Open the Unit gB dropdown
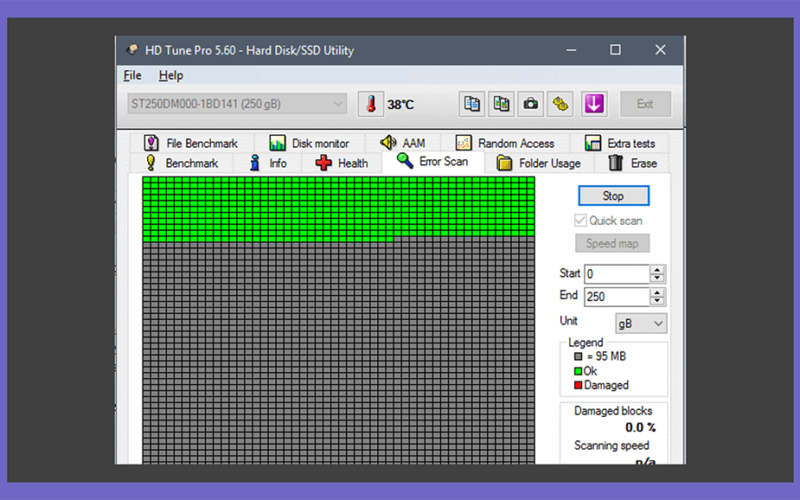The height and width of the screenshot is (500, 800). [x=641, y=323]
